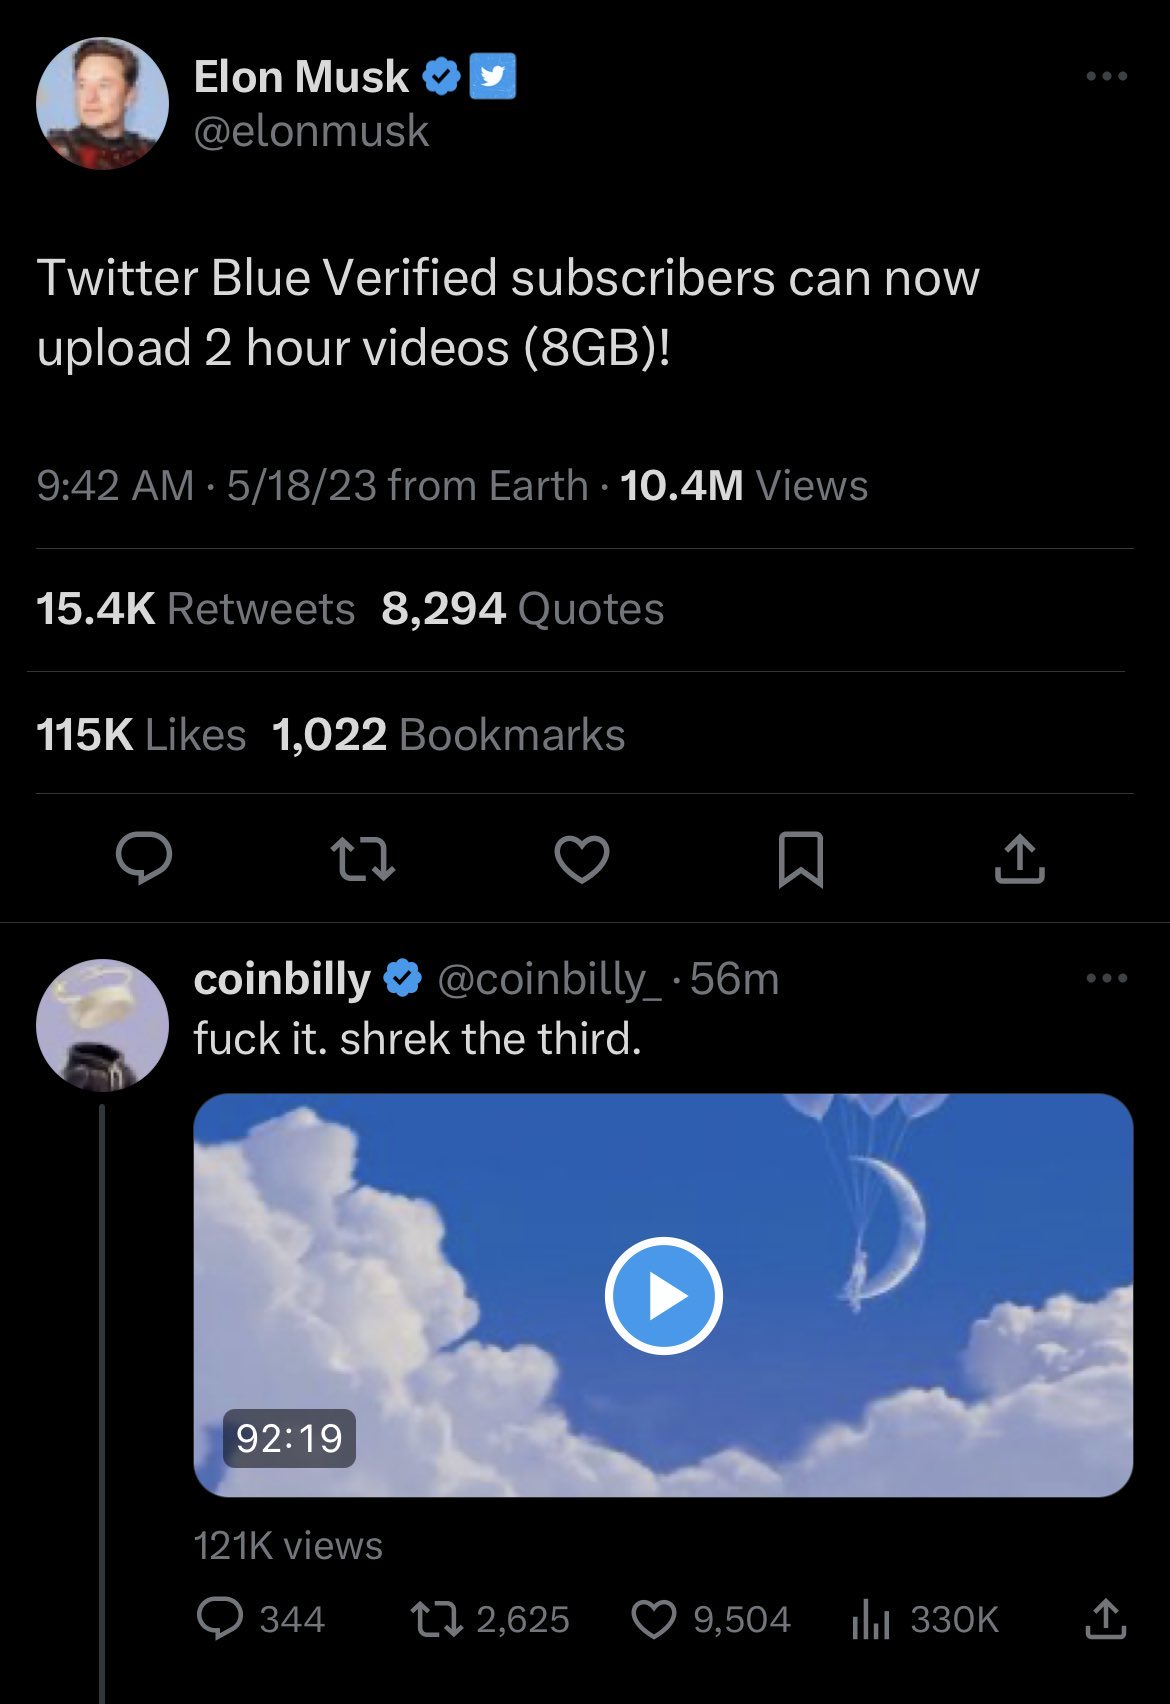Retweet coinbilly's reply
The width and height of the screenshot is (1170, 1704).
[x=437, y=1619]
